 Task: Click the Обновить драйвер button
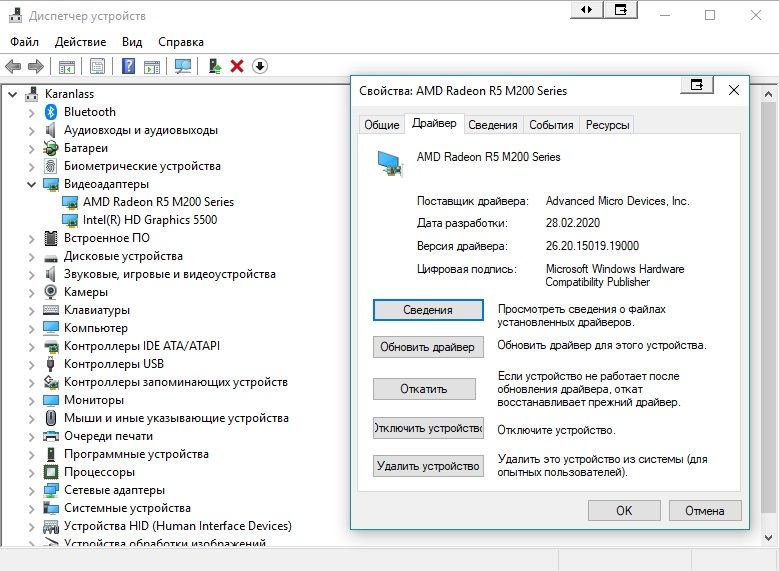click(428, 347)
